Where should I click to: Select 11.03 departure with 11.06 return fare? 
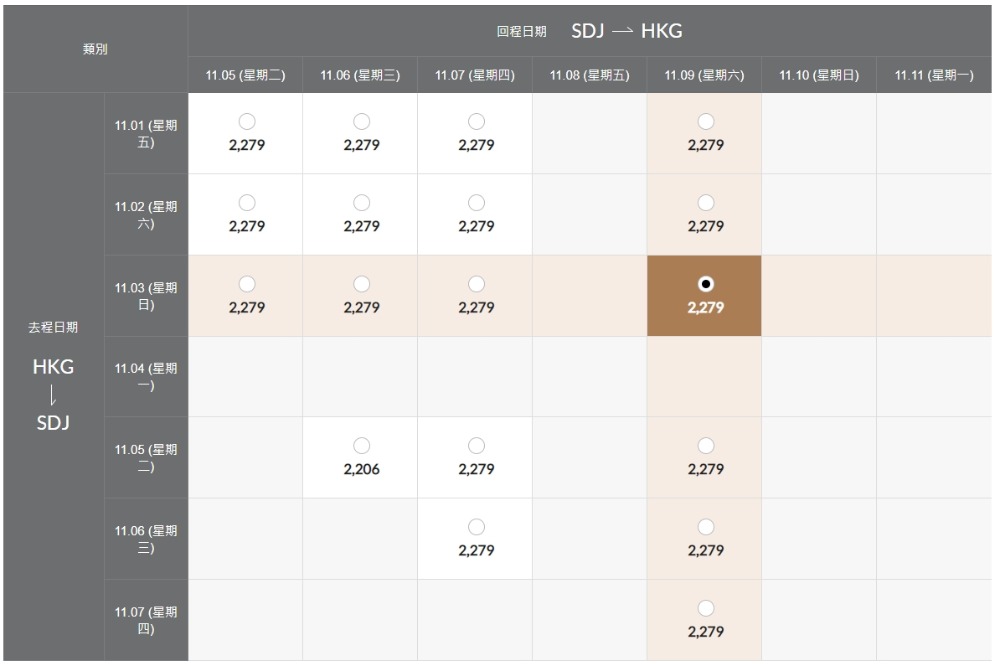pyautogui.click(x=362, y=284)
